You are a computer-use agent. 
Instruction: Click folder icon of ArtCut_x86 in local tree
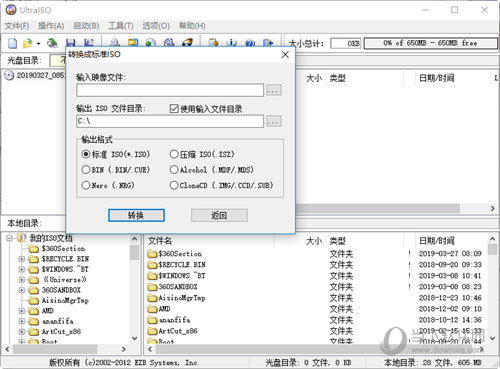click(x=33, y=332)
